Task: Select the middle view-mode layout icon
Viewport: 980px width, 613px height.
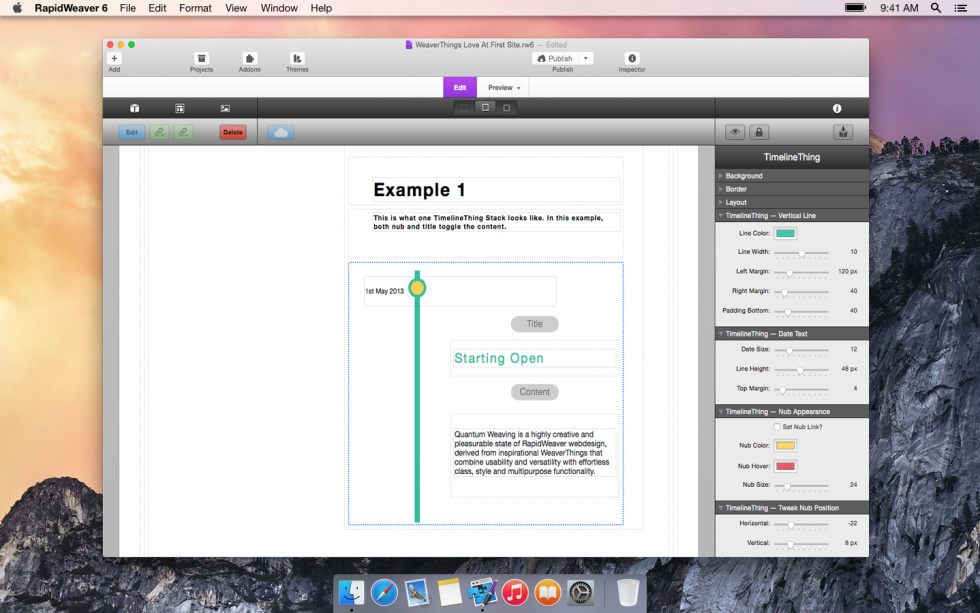Action: pos(486,107)
